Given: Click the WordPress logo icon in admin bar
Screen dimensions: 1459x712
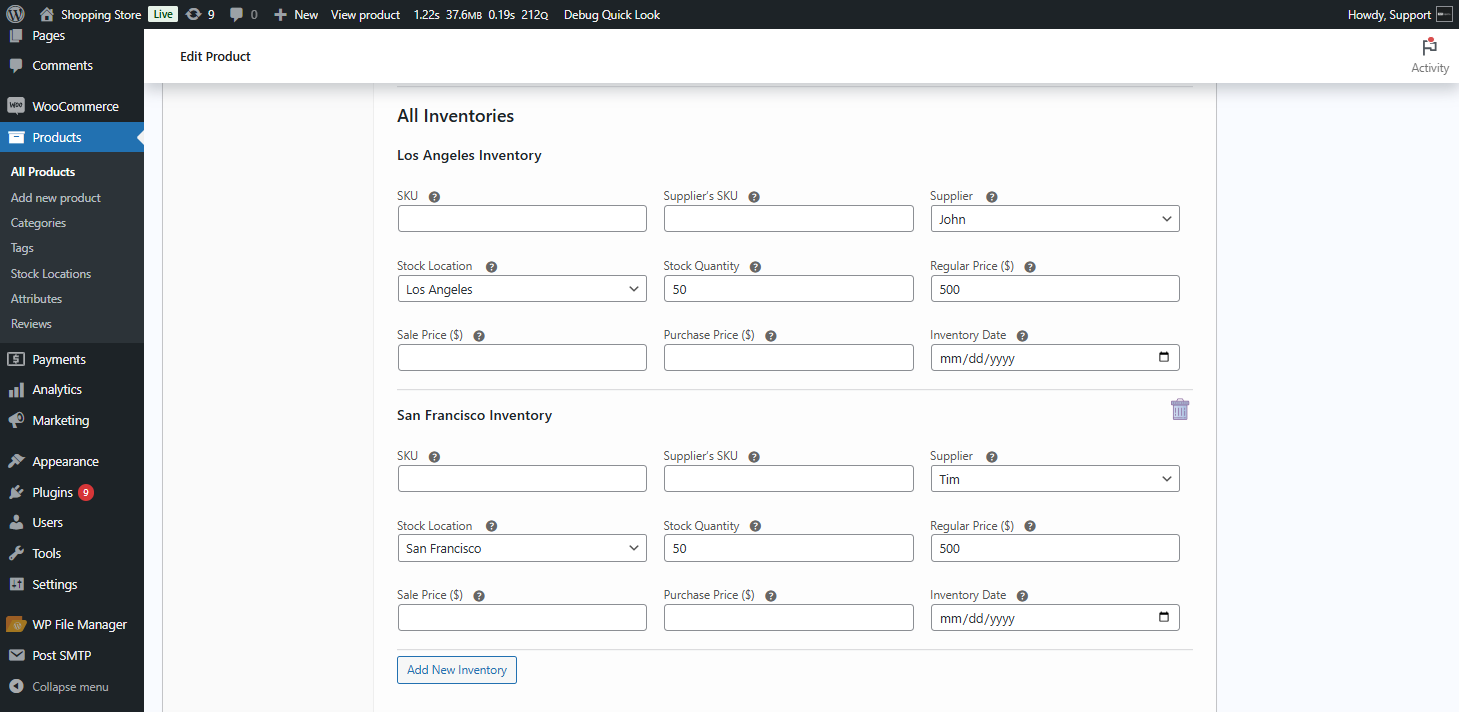Looking at the screenshot, I should [x=15, y=14].
